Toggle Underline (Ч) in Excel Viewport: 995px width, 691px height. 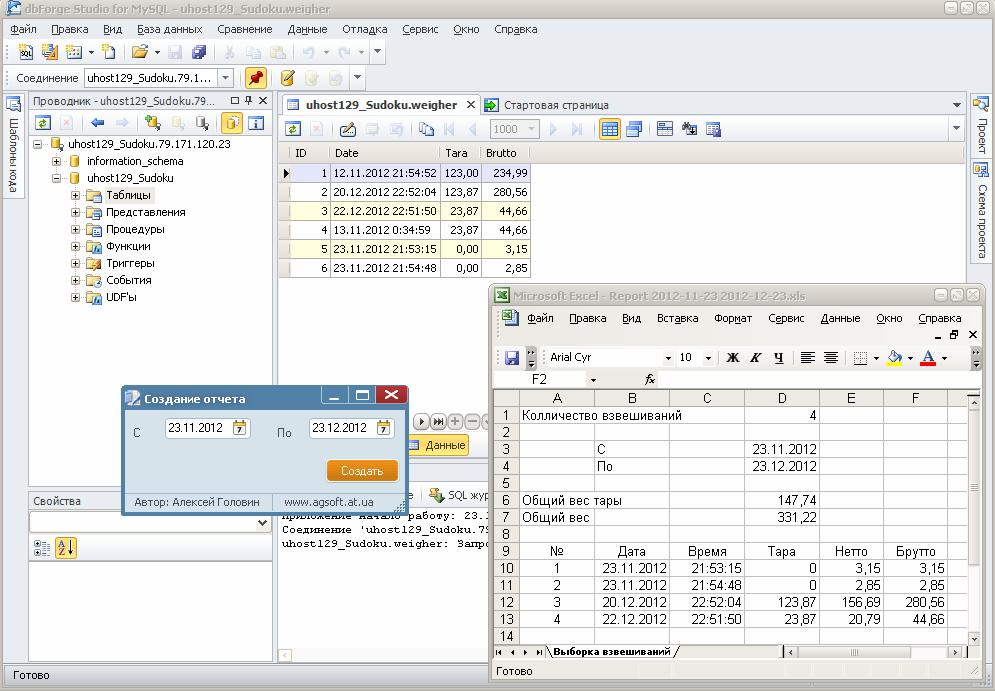(779, 358)
